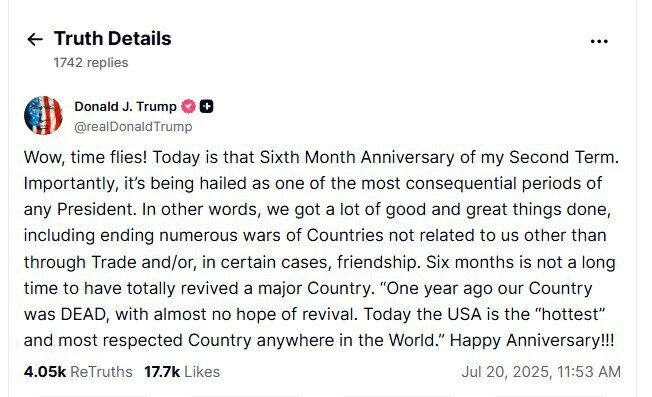This screenshot has height=397, width=652.
Task: Click the "Sixth Month Anniversary" phrase
Action: 357,158
